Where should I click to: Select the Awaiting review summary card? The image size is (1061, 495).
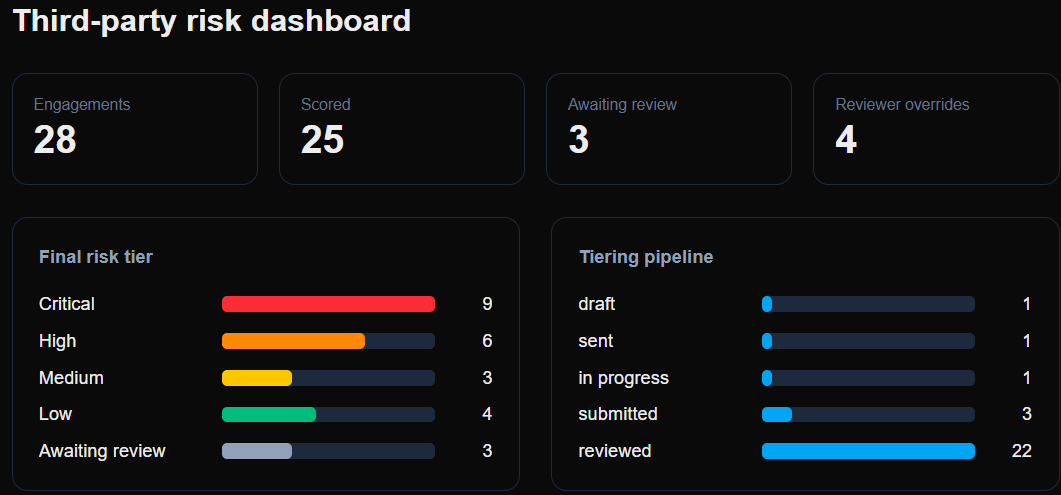(x=669, y=128)
